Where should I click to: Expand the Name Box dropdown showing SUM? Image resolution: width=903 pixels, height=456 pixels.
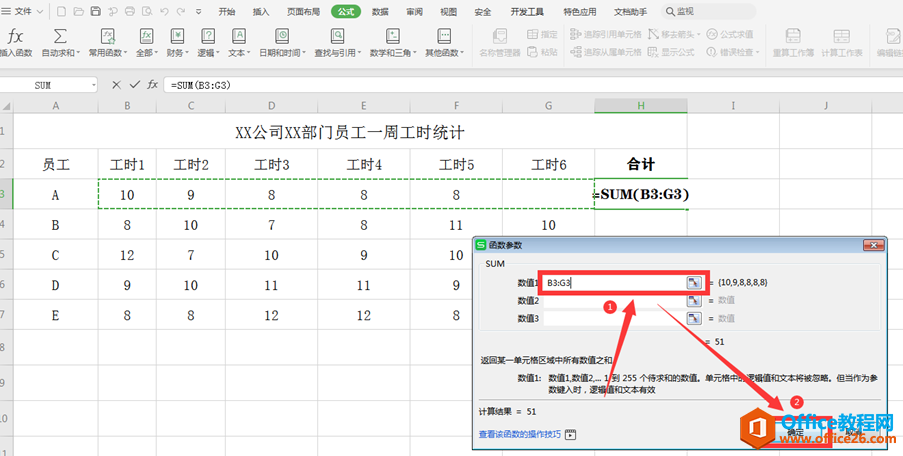pos(93,85)
